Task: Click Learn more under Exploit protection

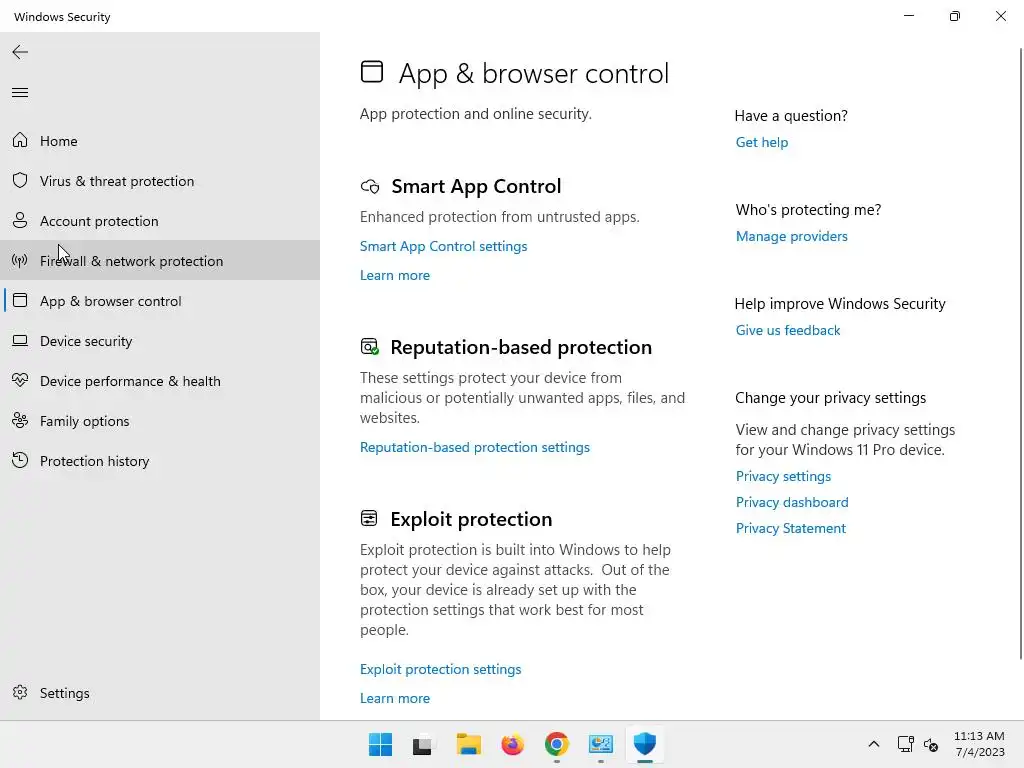Action: point(394,698)
